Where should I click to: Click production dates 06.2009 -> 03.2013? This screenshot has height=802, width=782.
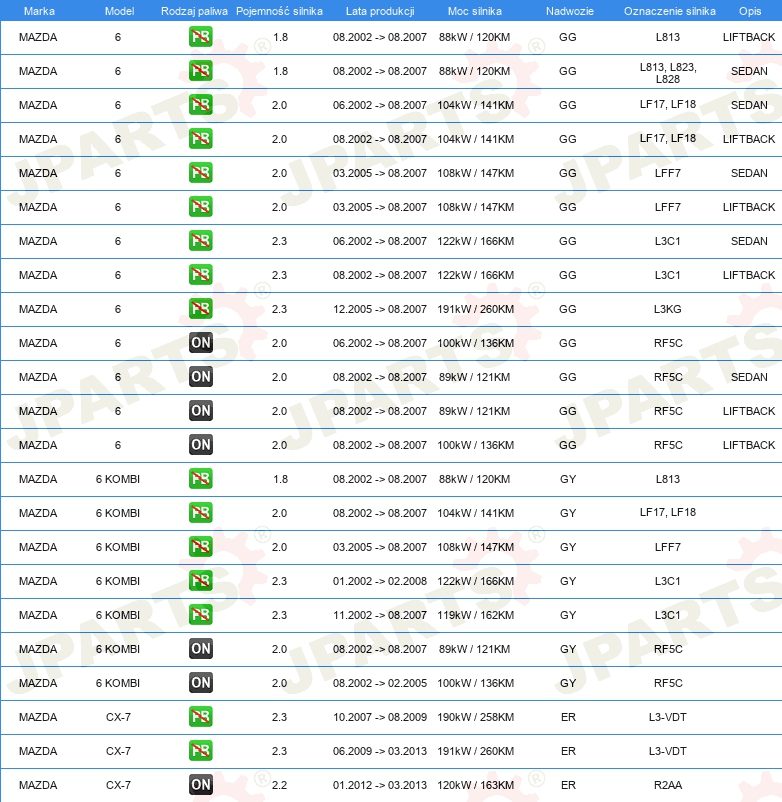(379, 751)
